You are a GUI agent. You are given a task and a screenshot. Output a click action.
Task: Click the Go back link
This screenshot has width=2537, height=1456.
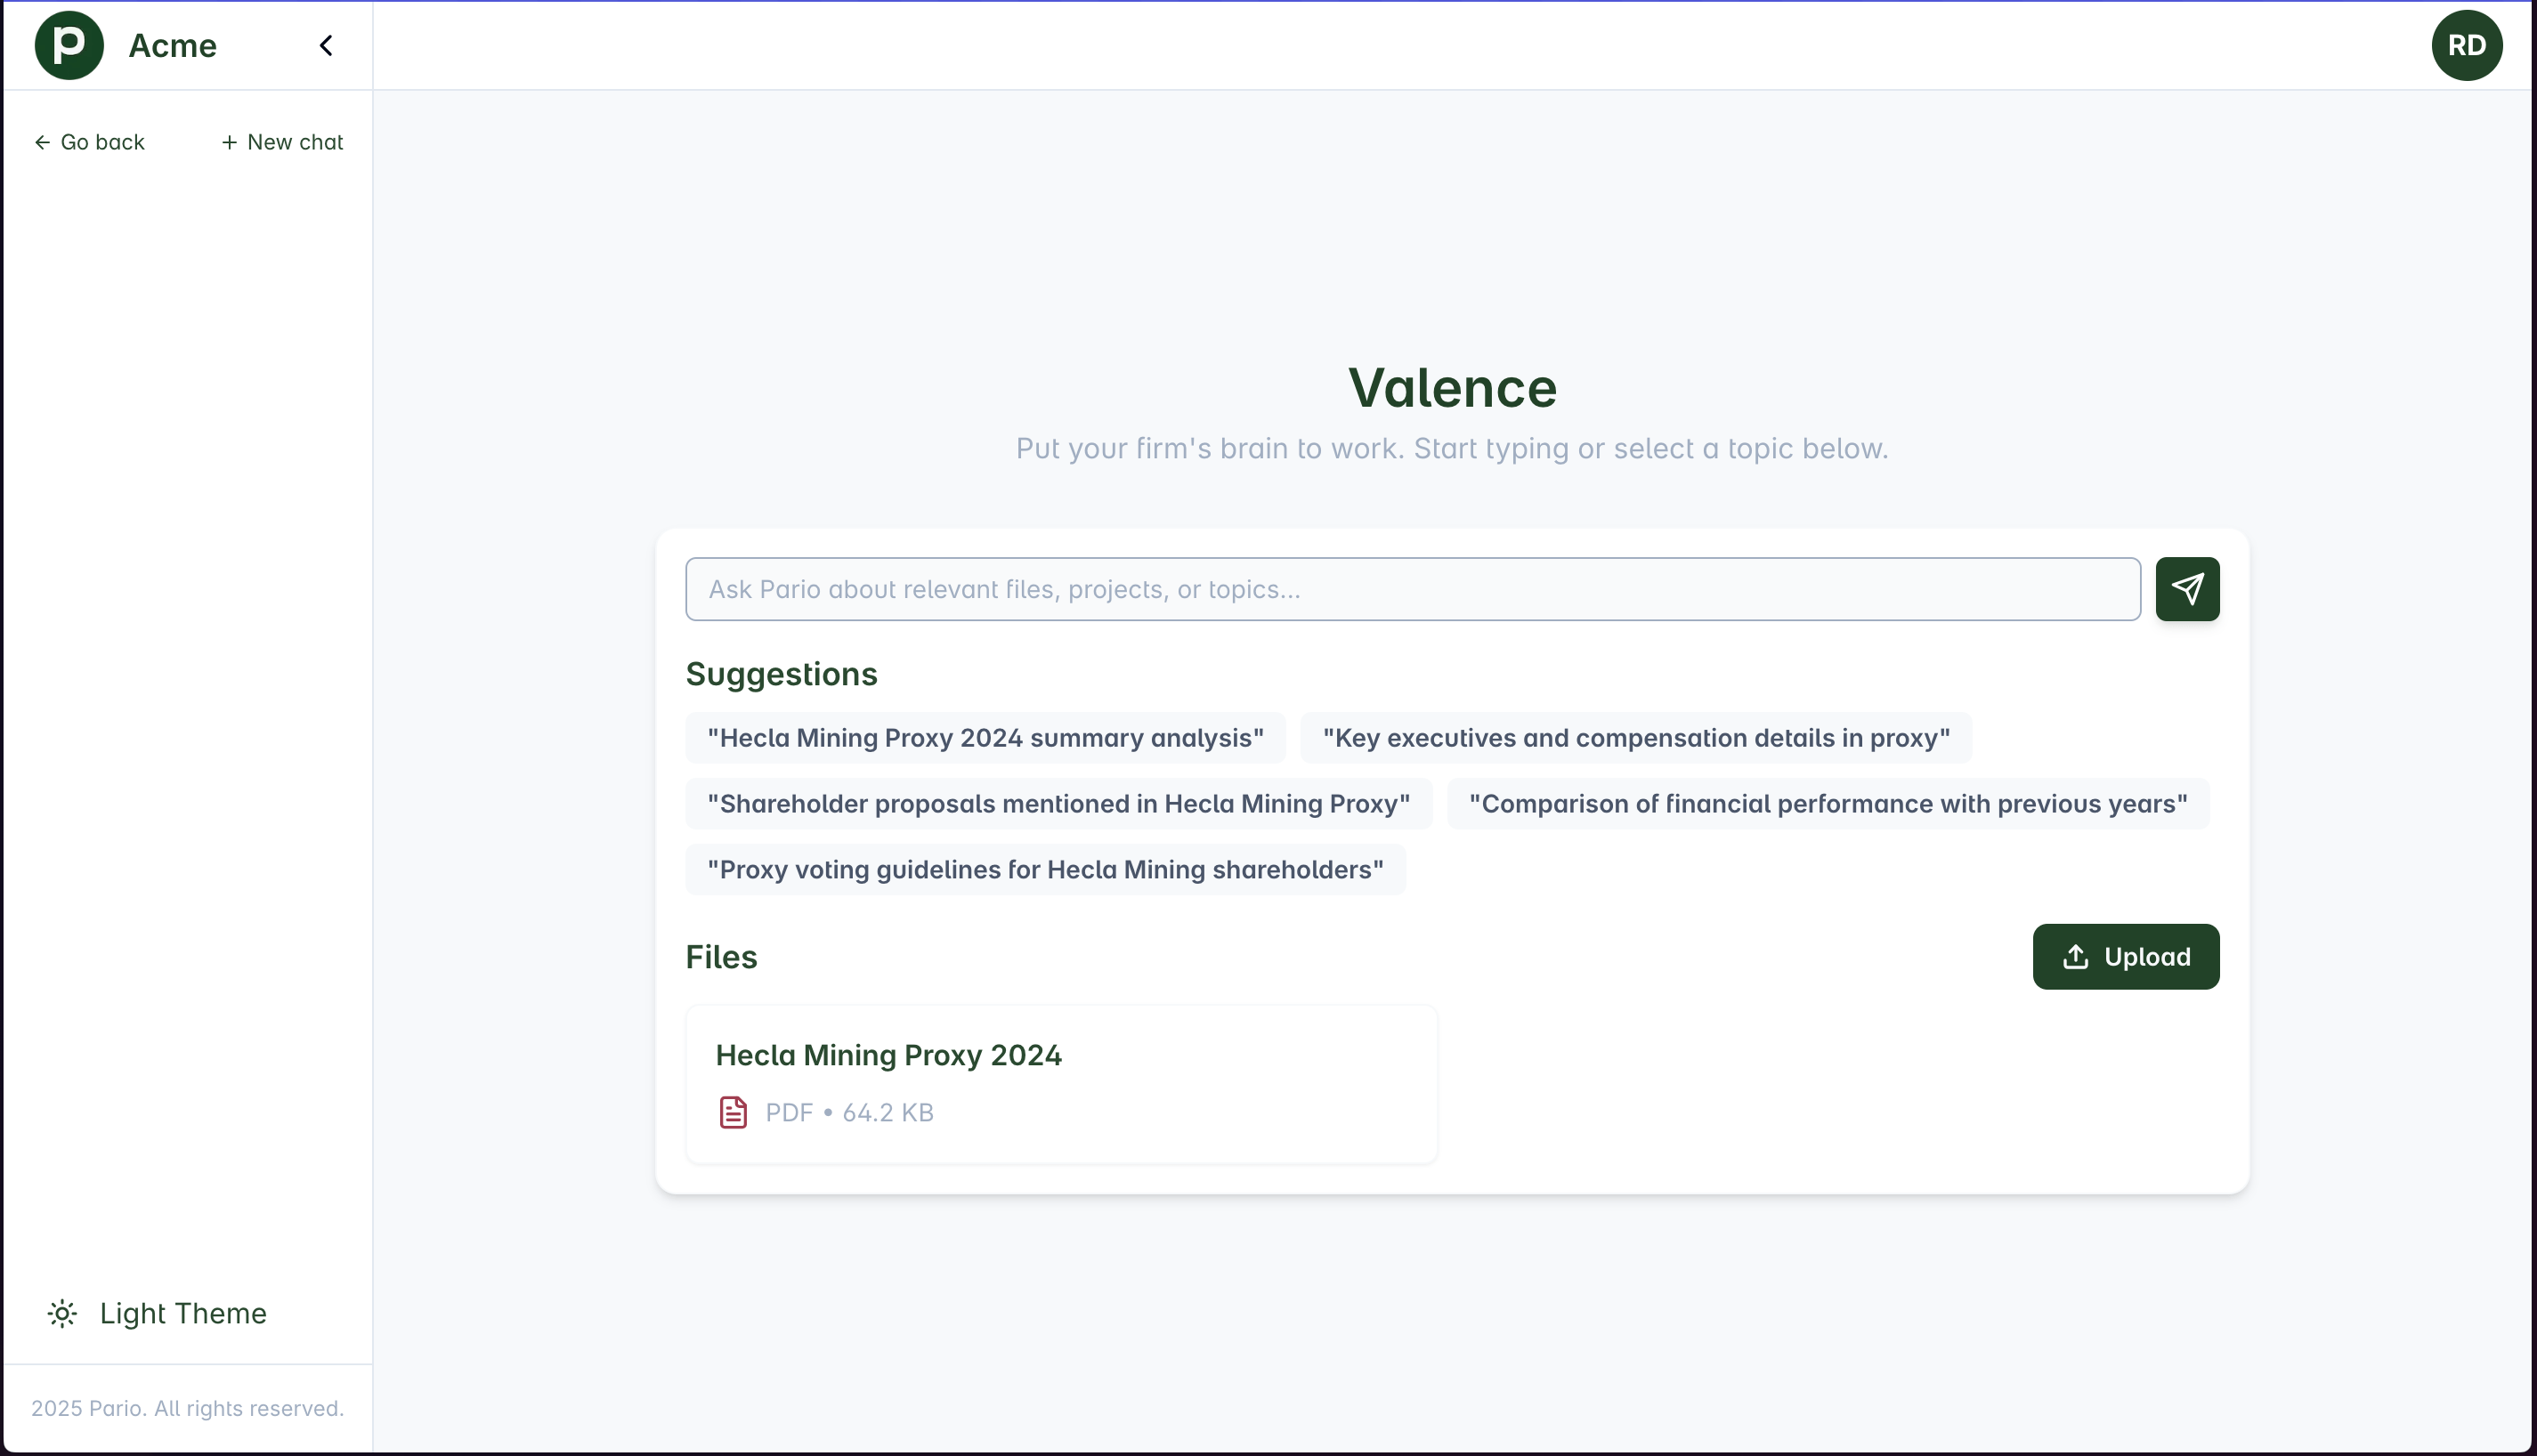click(x=89, y=142)
